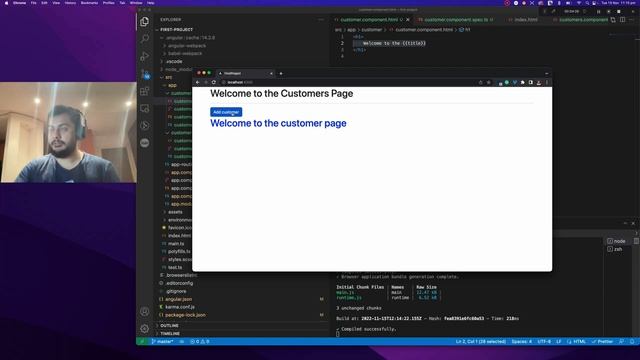Image resolution: width=640 pixels, height=360 pixels.
Task: Switch to customer.component.spec.ts editor tab
Action: click(456, 20)
